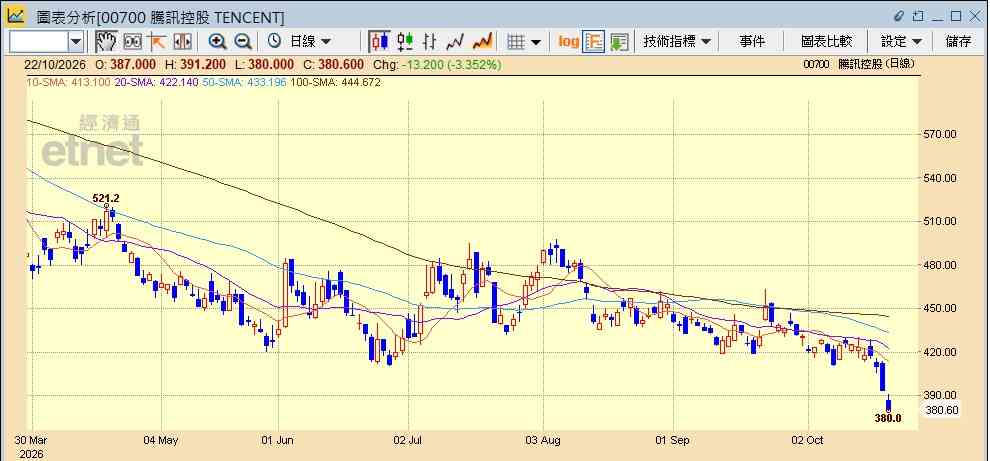
Task: Toggle the log scale button
Action: (x=568, y=42)
